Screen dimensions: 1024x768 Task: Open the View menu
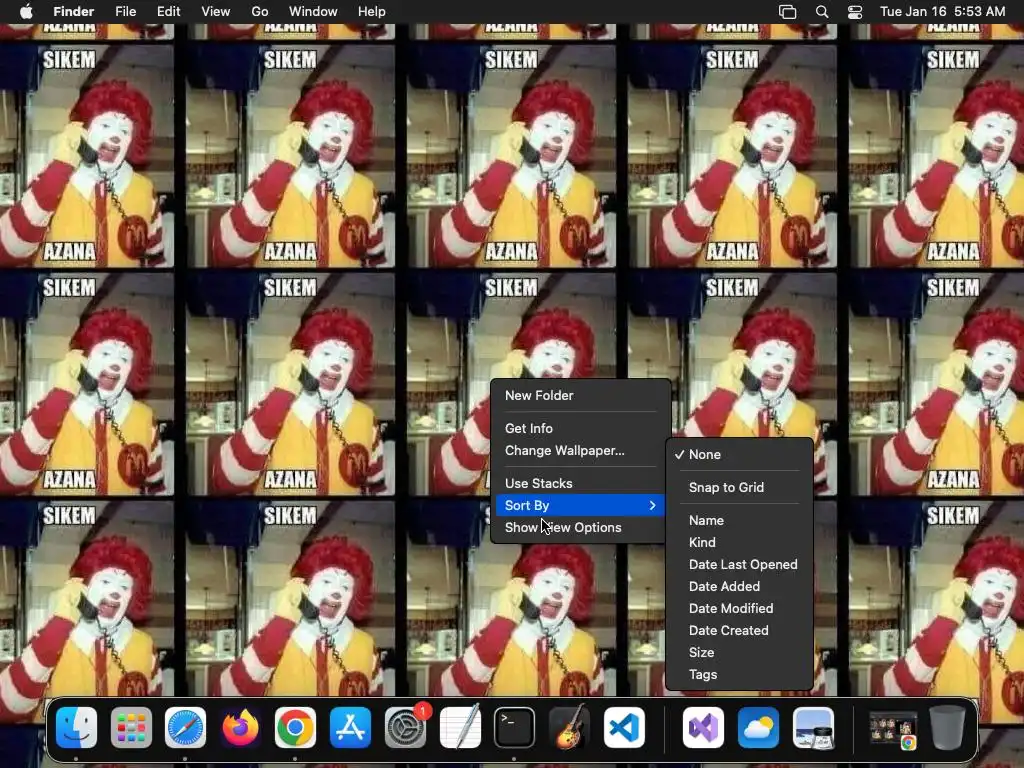(x=216, y=12)
